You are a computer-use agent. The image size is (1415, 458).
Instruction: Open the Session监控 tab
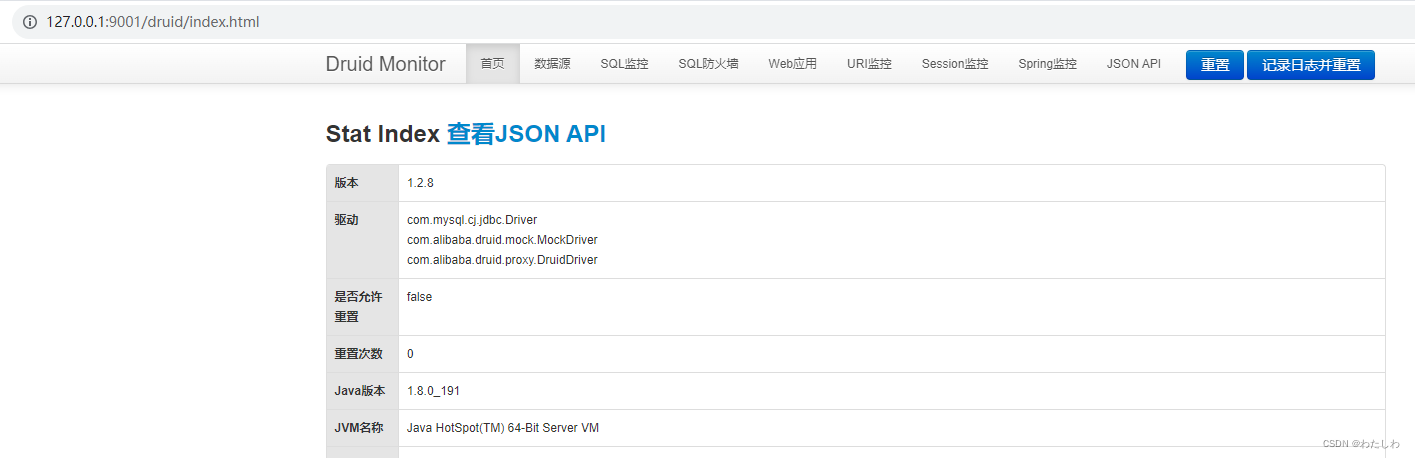955,64
